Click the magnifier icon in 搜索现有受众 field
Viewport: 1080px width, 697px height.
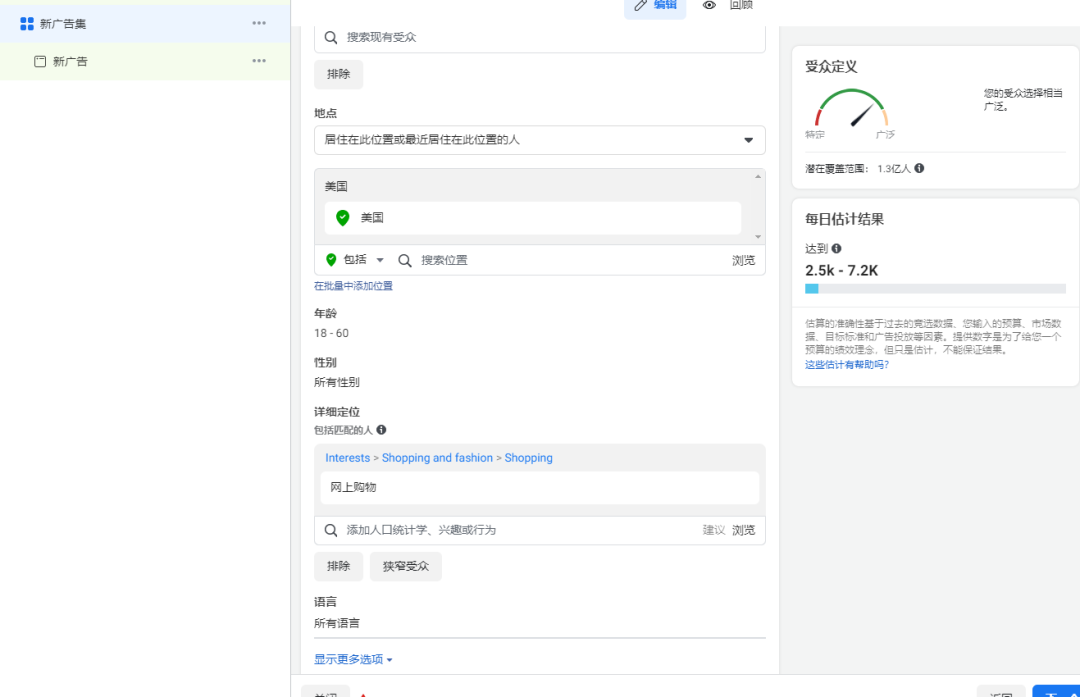[x=331, y=36]
